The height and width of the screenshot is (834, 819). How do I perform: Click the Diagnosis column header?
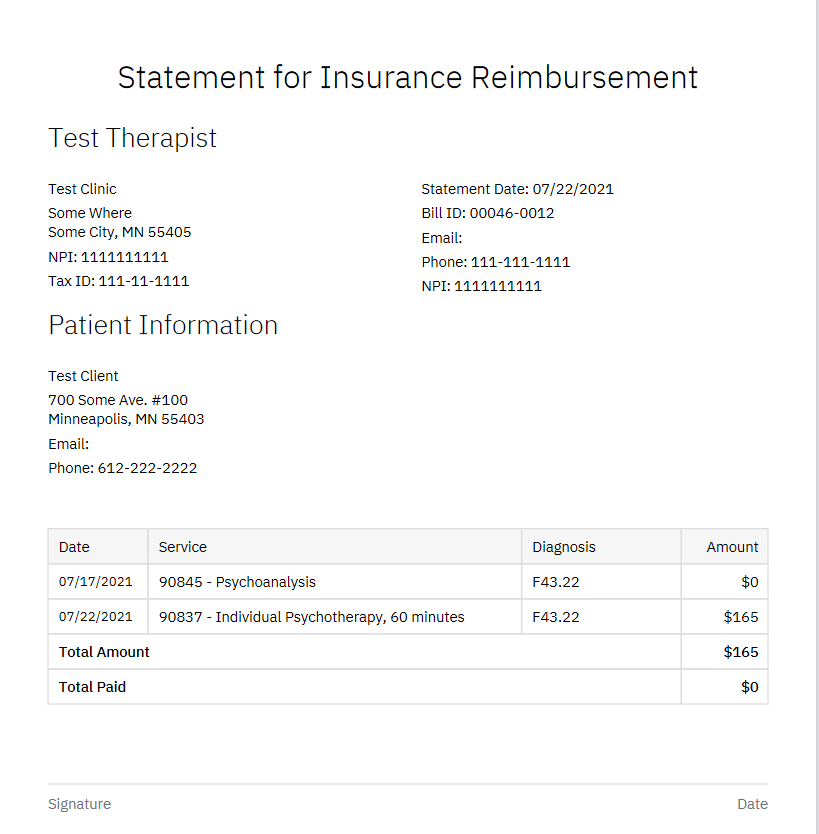563,547
